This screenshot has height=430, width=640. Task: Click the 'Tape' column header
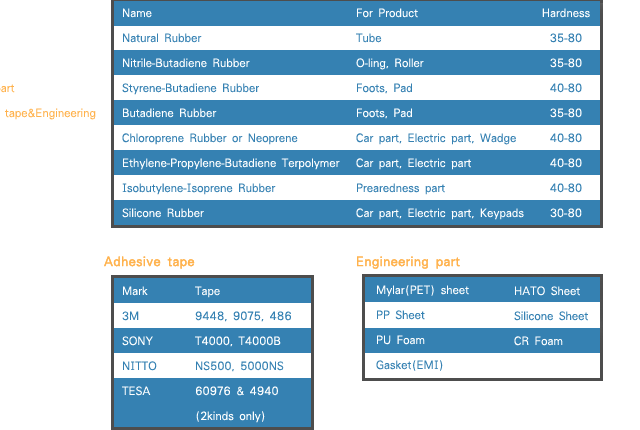point(207,291)
